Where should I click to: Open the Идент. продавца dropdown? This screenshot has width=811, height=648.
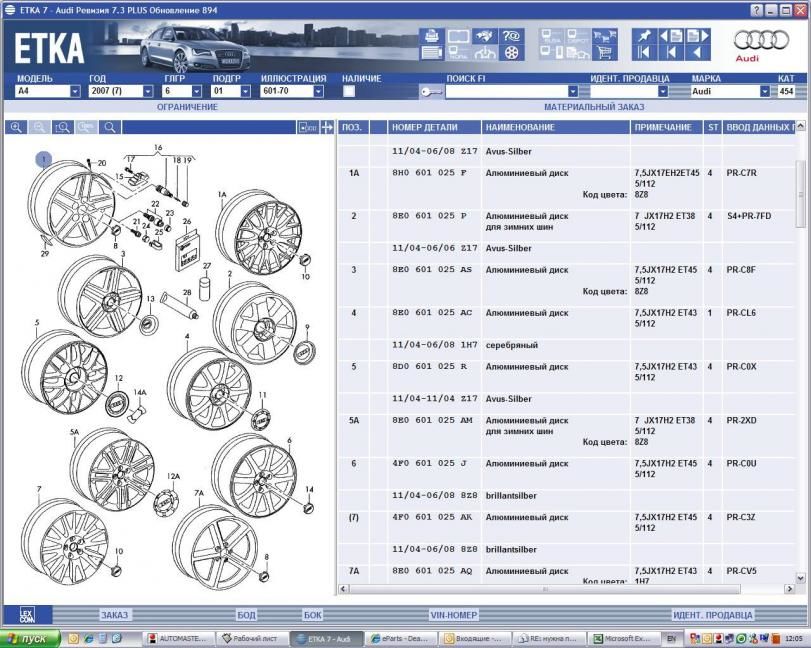click(x=663, y=92)
